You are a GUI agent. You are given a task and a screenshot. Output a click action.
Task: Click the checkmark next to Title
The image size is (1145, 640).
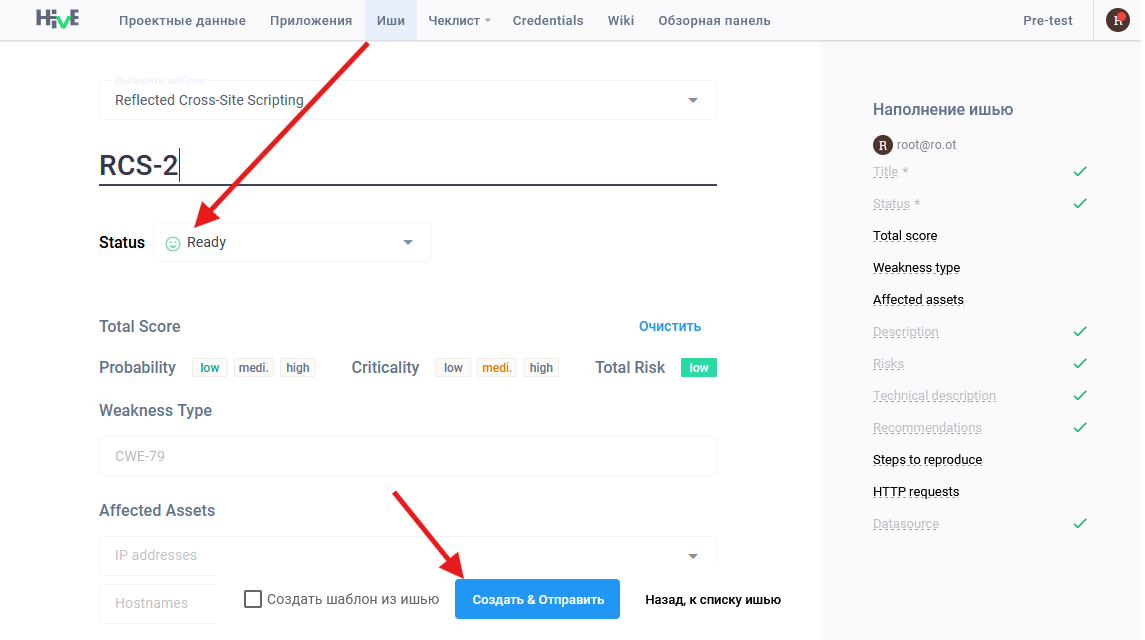[x=1080, y=172]
